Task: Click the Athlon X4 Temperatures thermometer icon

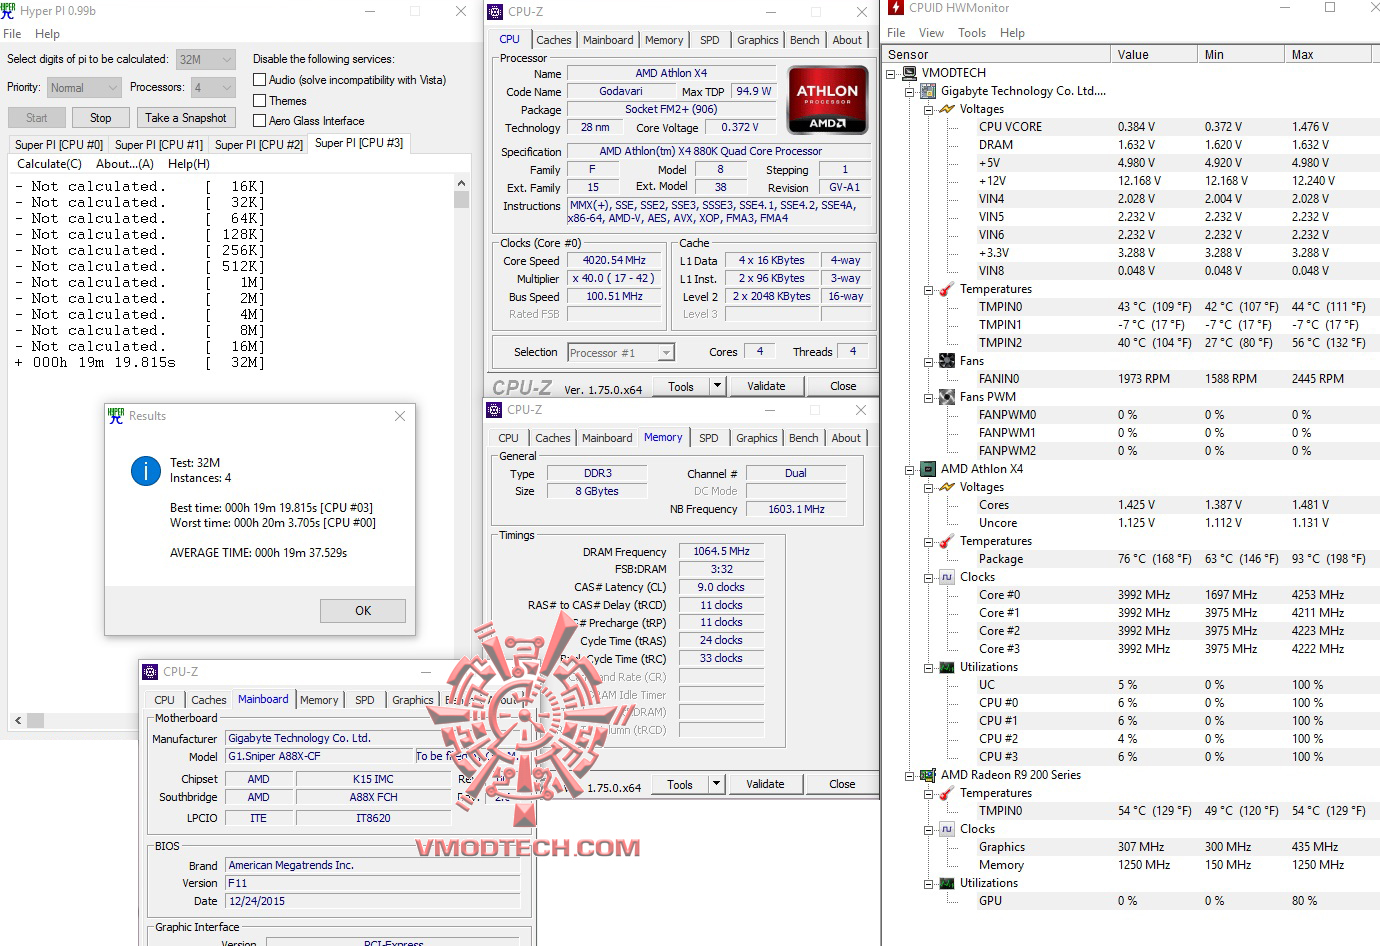Action: coord(947,541)
